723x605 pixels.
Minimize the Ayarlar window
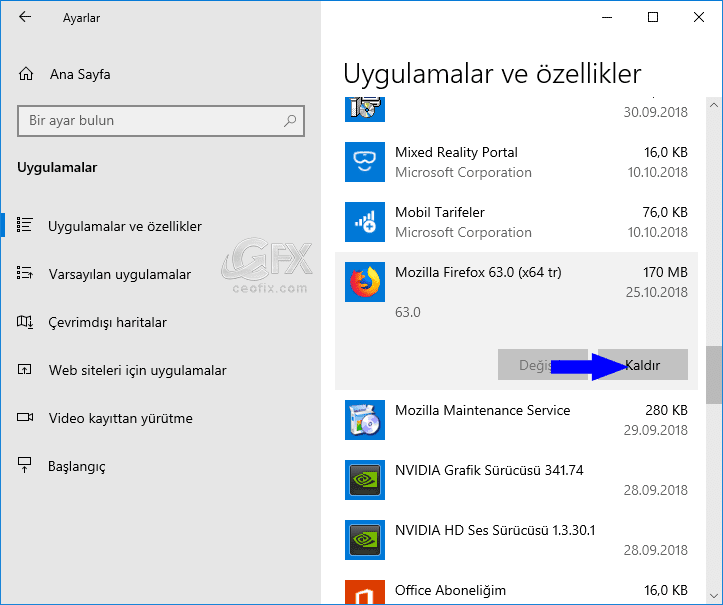[x=607, y=18]
